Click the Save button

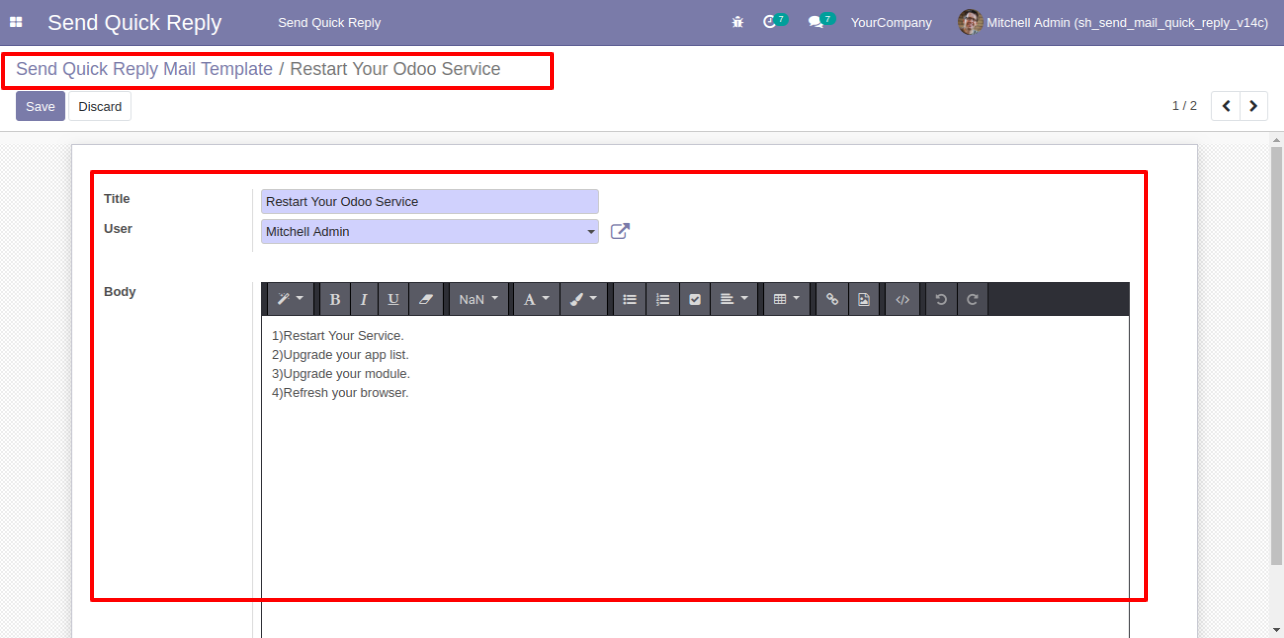(40, 106)
